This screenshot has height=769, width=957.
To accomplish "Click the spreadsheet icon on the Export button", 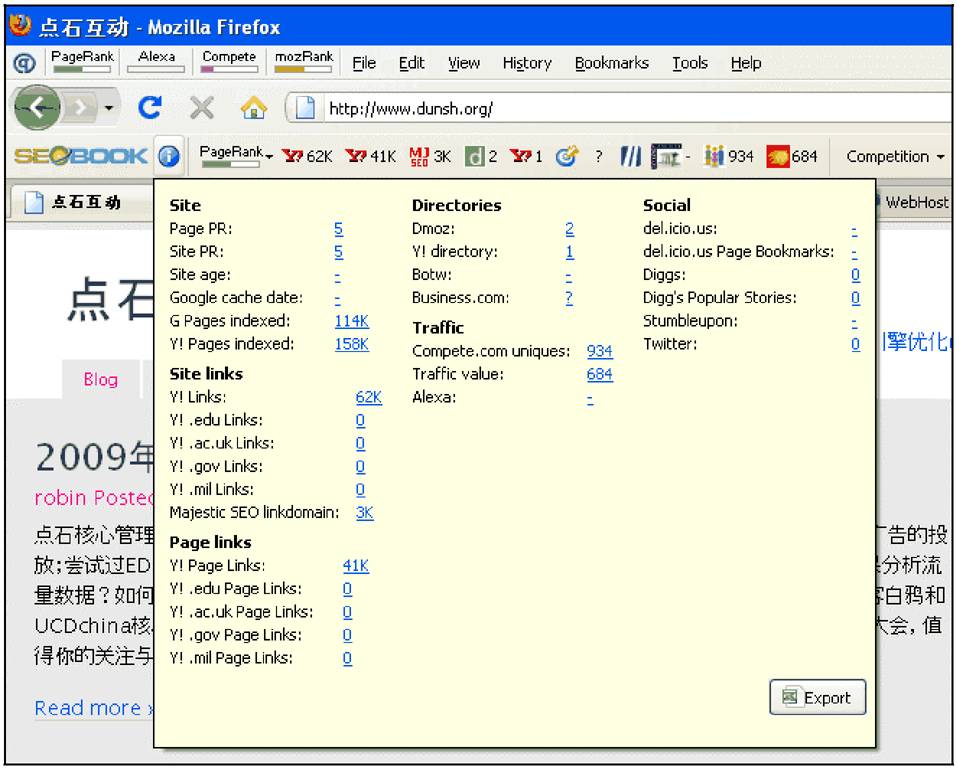I will tap(790, 696).
